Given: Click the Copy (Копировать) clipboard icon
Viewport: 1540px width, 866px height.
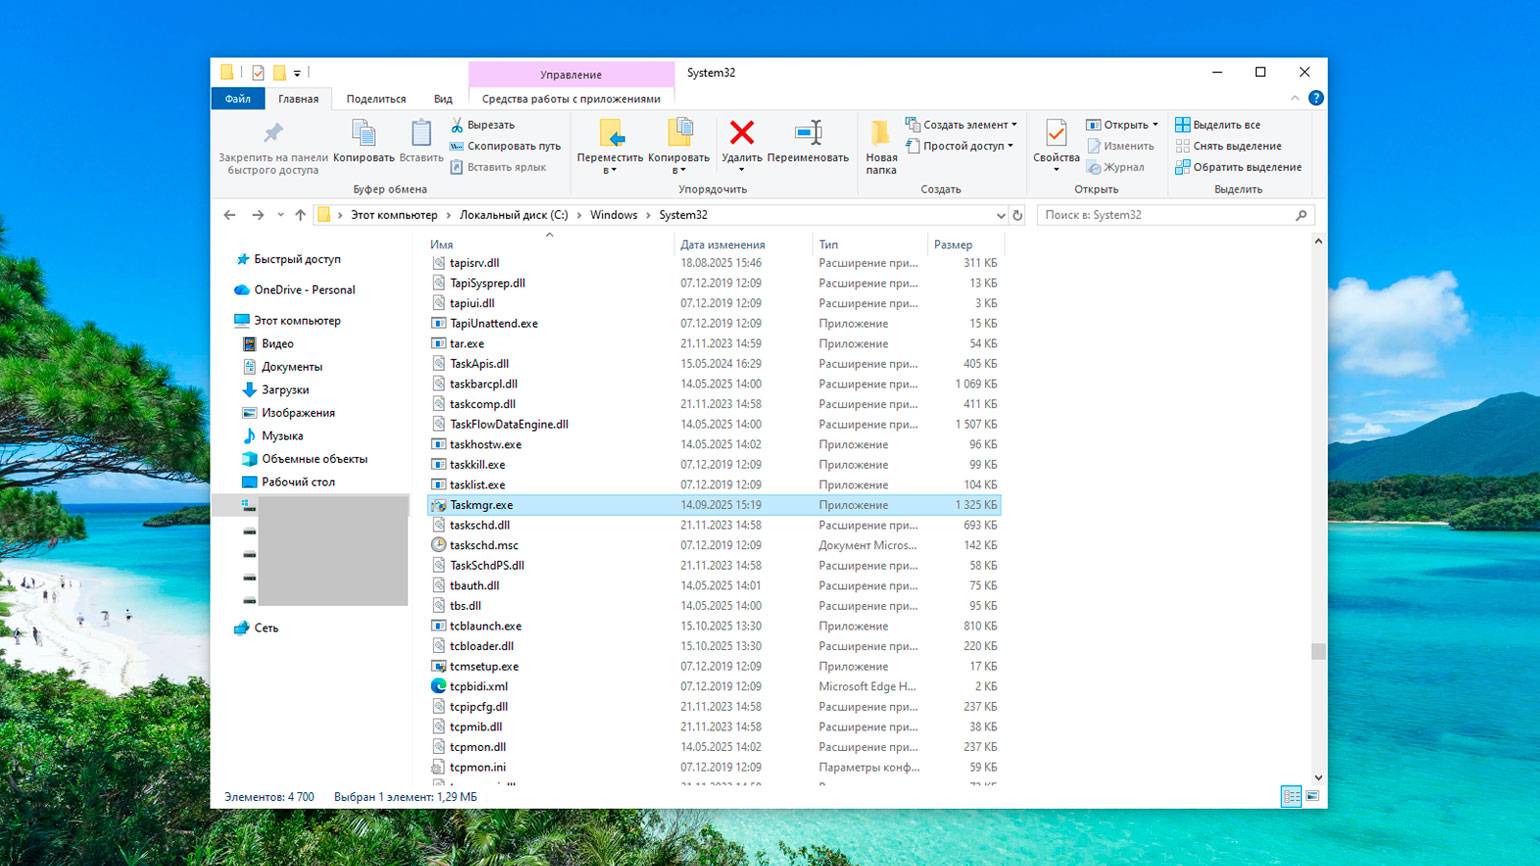Looking at the screenshot, I should 363,133.
